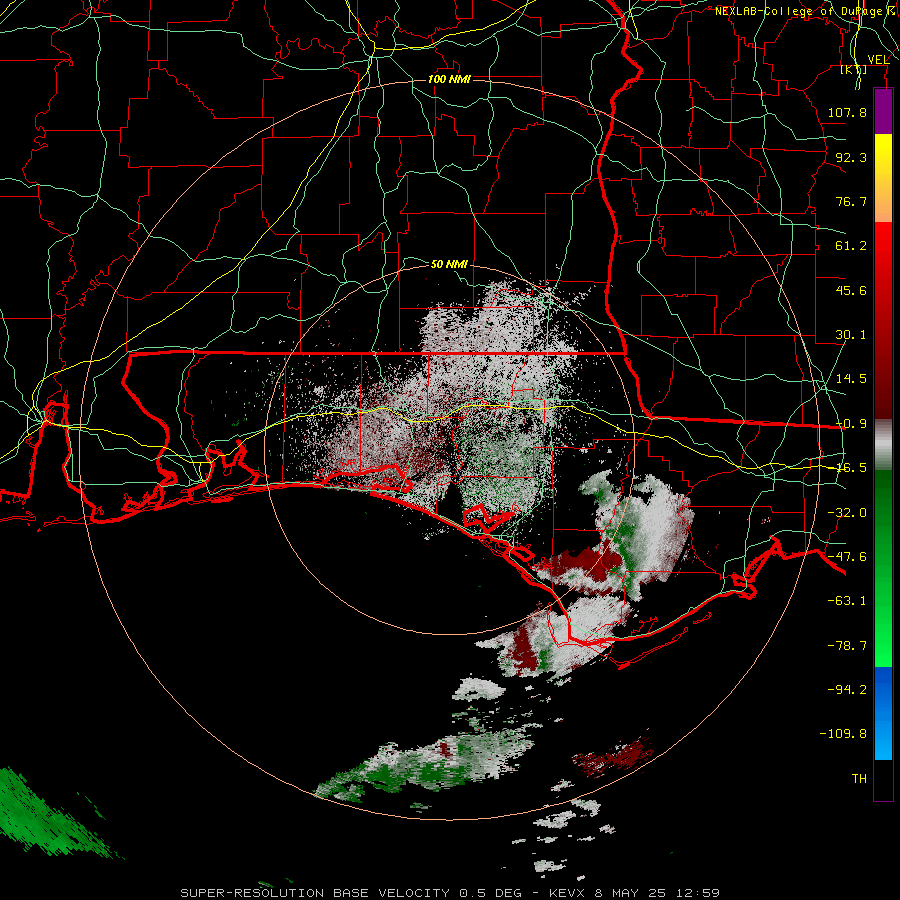Screen dimensions: 900x900
Task: Click the blue segment of color bar
Action: 883,713
